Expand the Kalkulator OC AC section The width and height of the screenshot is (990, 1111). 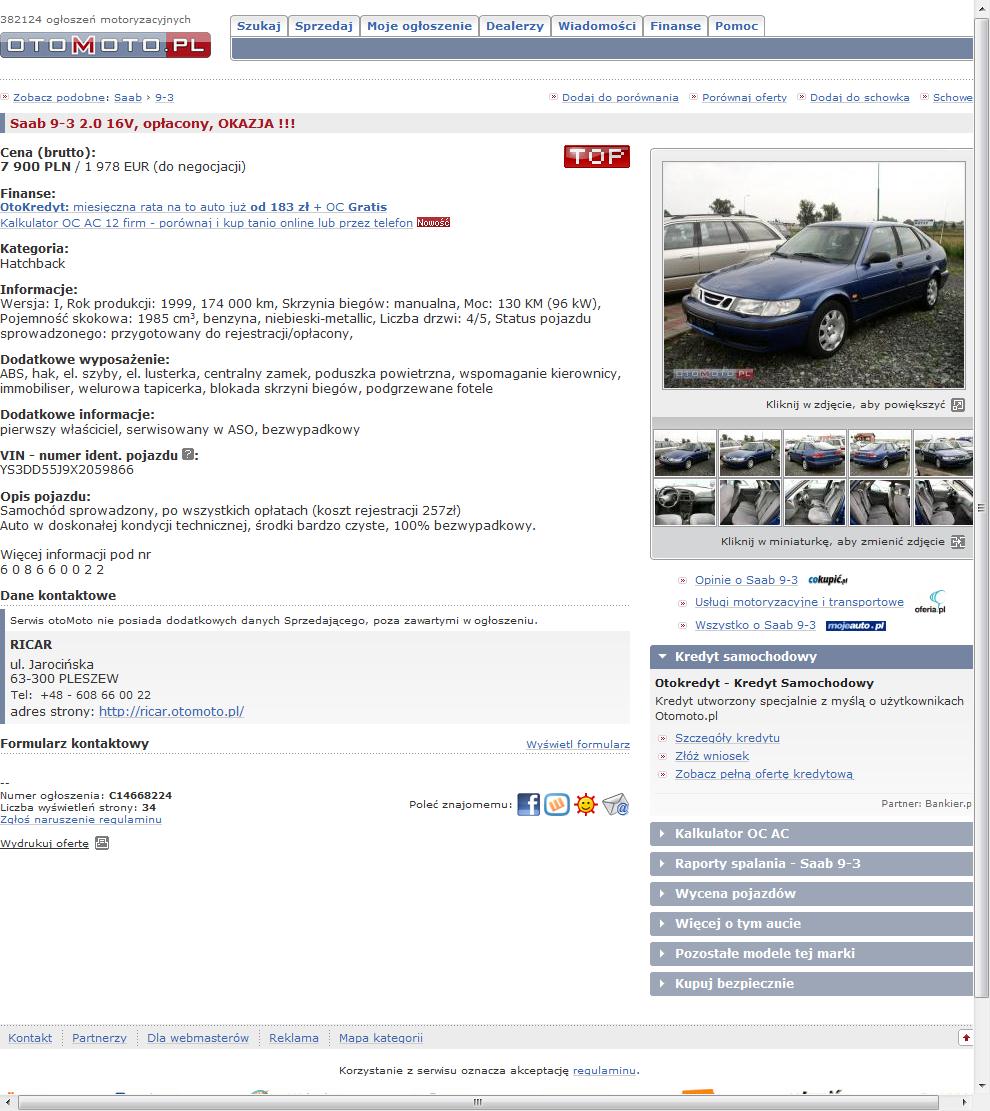click(x=811, y=834)
